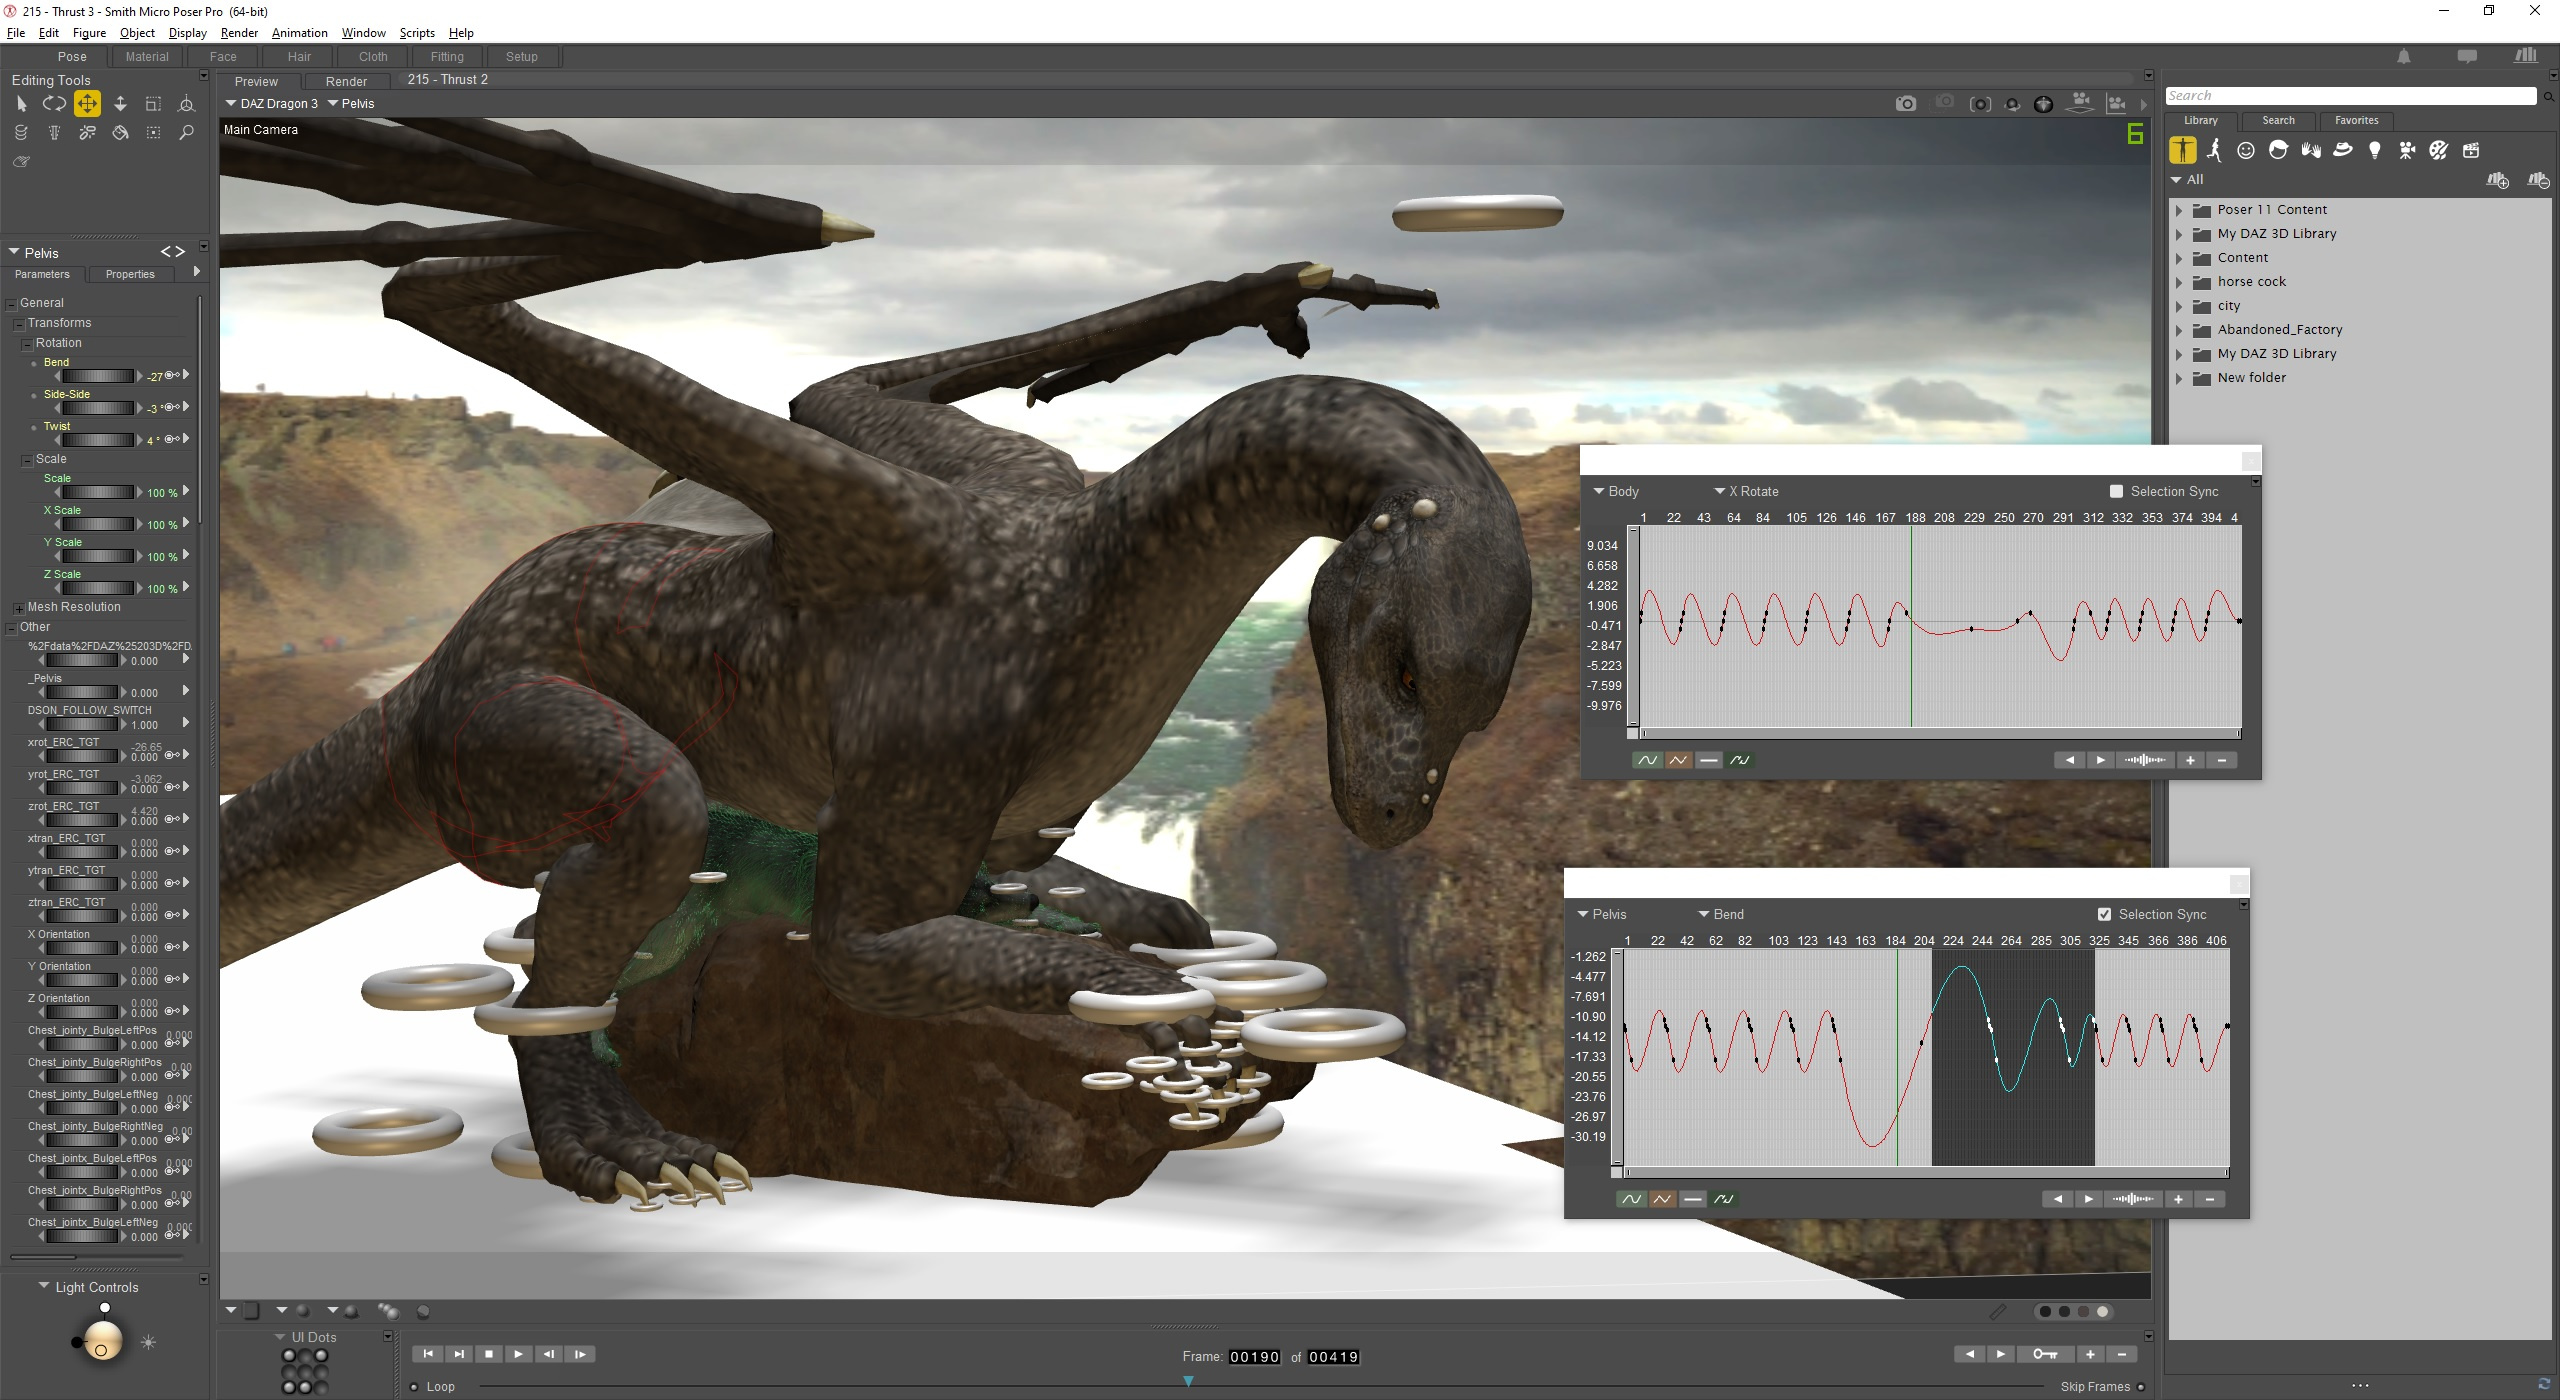Switch to the Properties tab

[130, 274]
